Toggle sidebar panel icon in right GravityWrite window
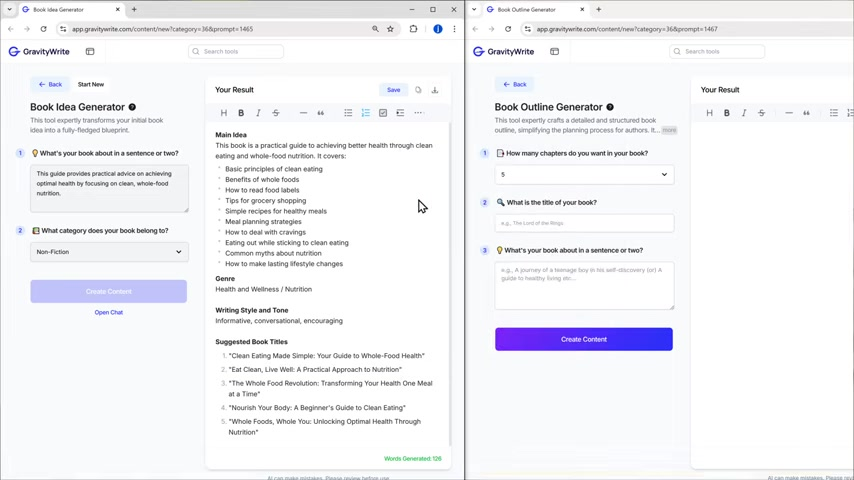 (554, 51)
